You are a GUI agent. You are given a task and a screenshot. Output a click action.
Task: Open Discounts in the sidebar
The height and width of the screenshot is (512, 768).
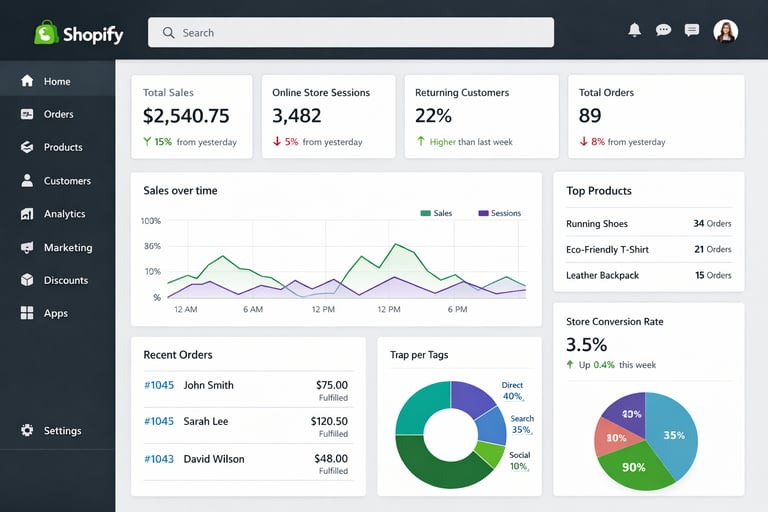(57, 280)
